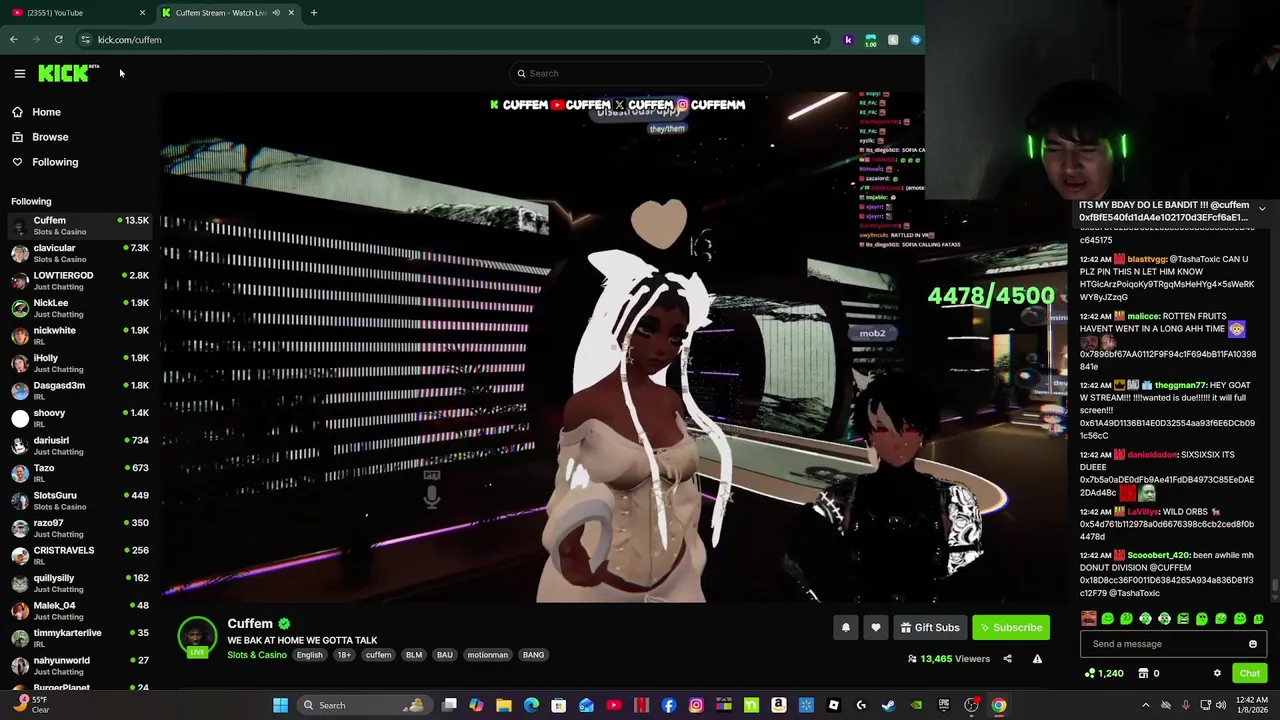Reload the page
Viewport: 1280px width, 720px height.
tap(59, 40)
